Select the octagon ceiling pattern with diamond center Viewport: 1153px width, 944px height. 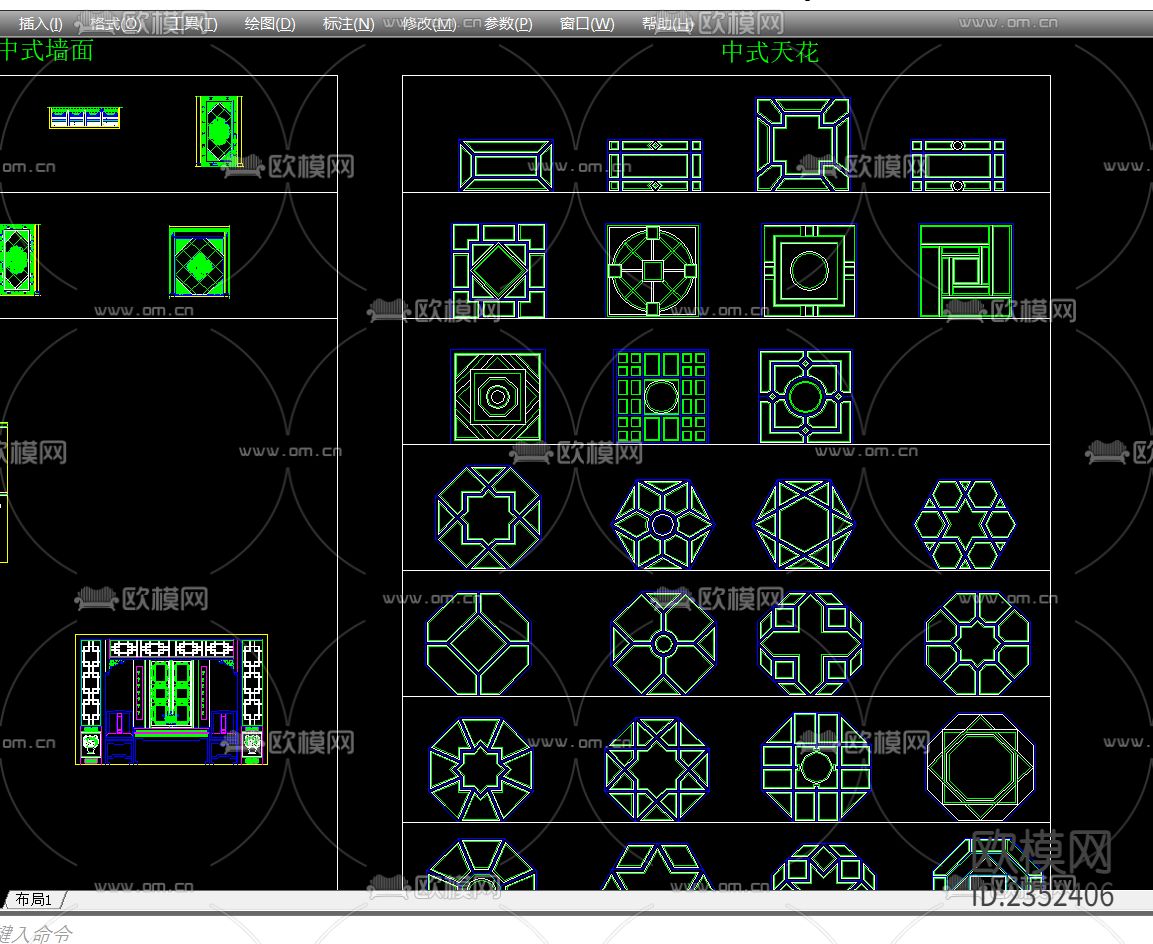pyautogui.click(x=478, y=643)
